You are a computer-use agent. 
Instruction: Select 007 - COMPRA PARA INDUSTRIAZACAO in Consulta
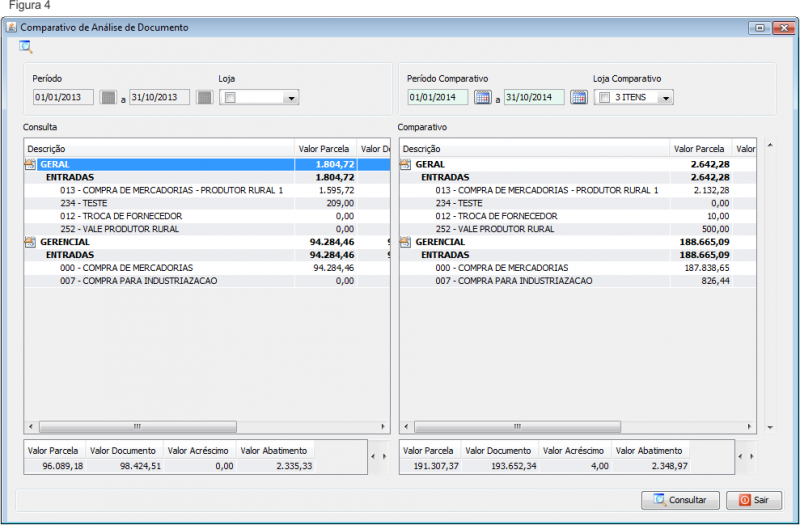(207, 281)
